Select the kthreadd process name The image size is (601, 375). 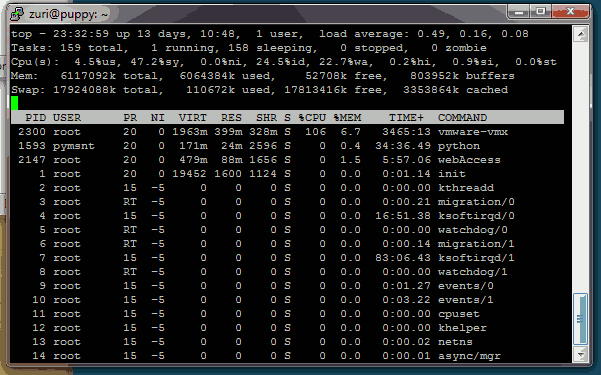pos(466,188)
